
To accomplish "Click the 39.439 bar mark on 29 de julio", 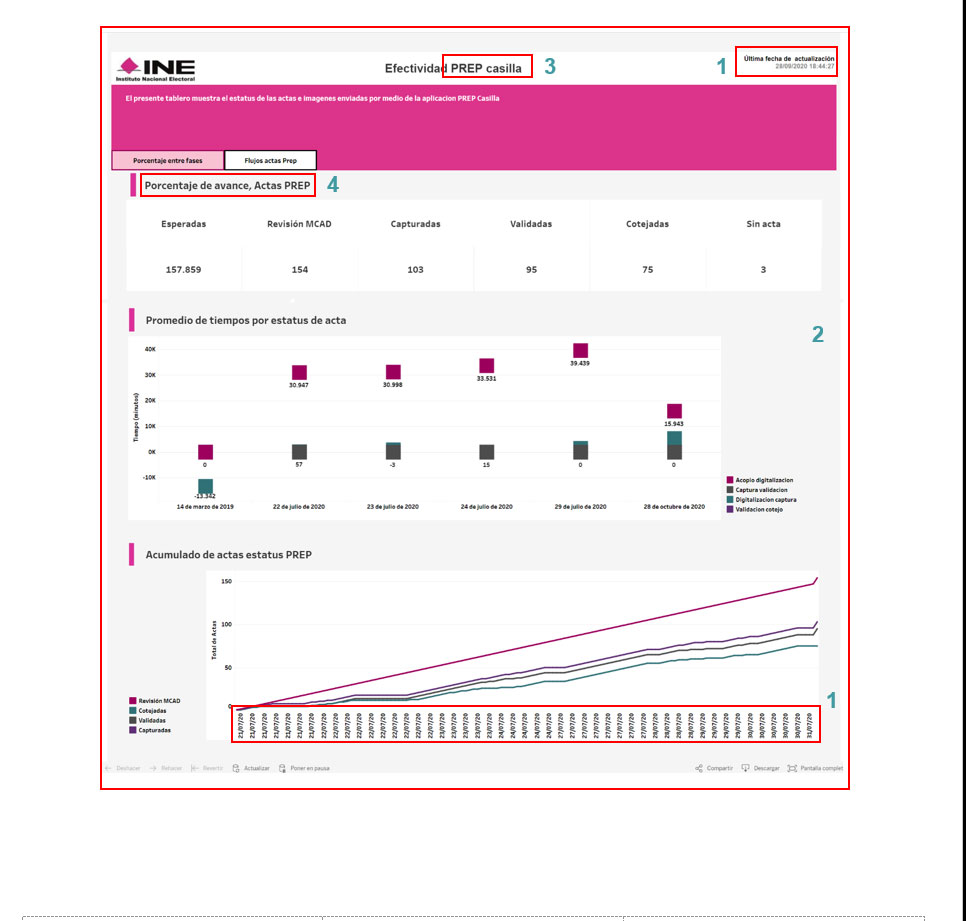I will point(580,350).
